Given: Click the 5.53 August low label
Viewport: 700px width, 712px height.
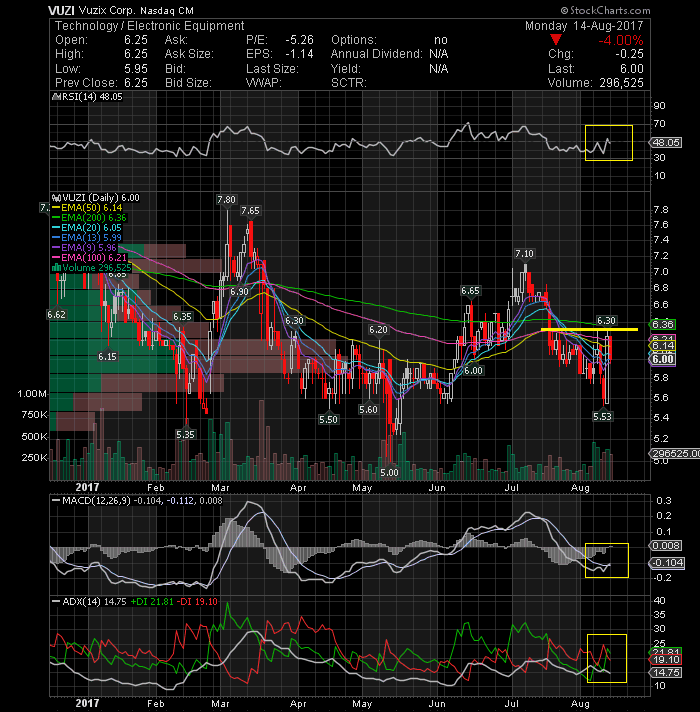Looking at the screenshot, I should coord(602,416).
